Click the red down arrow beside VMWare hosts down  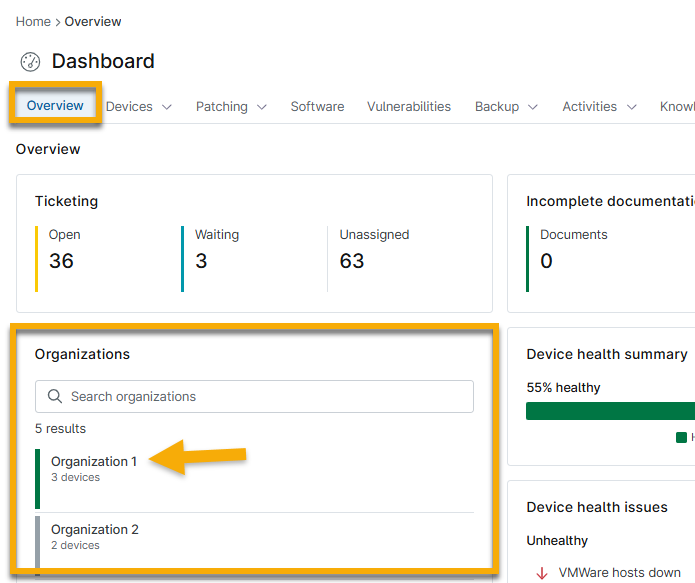(542, 573)
